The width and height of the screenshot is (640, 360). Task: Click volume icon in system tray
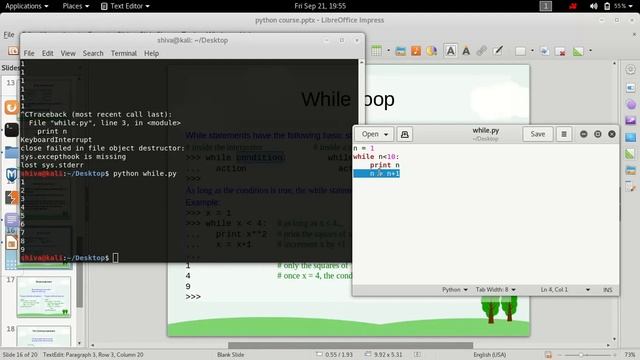click(x=593, y=6)
